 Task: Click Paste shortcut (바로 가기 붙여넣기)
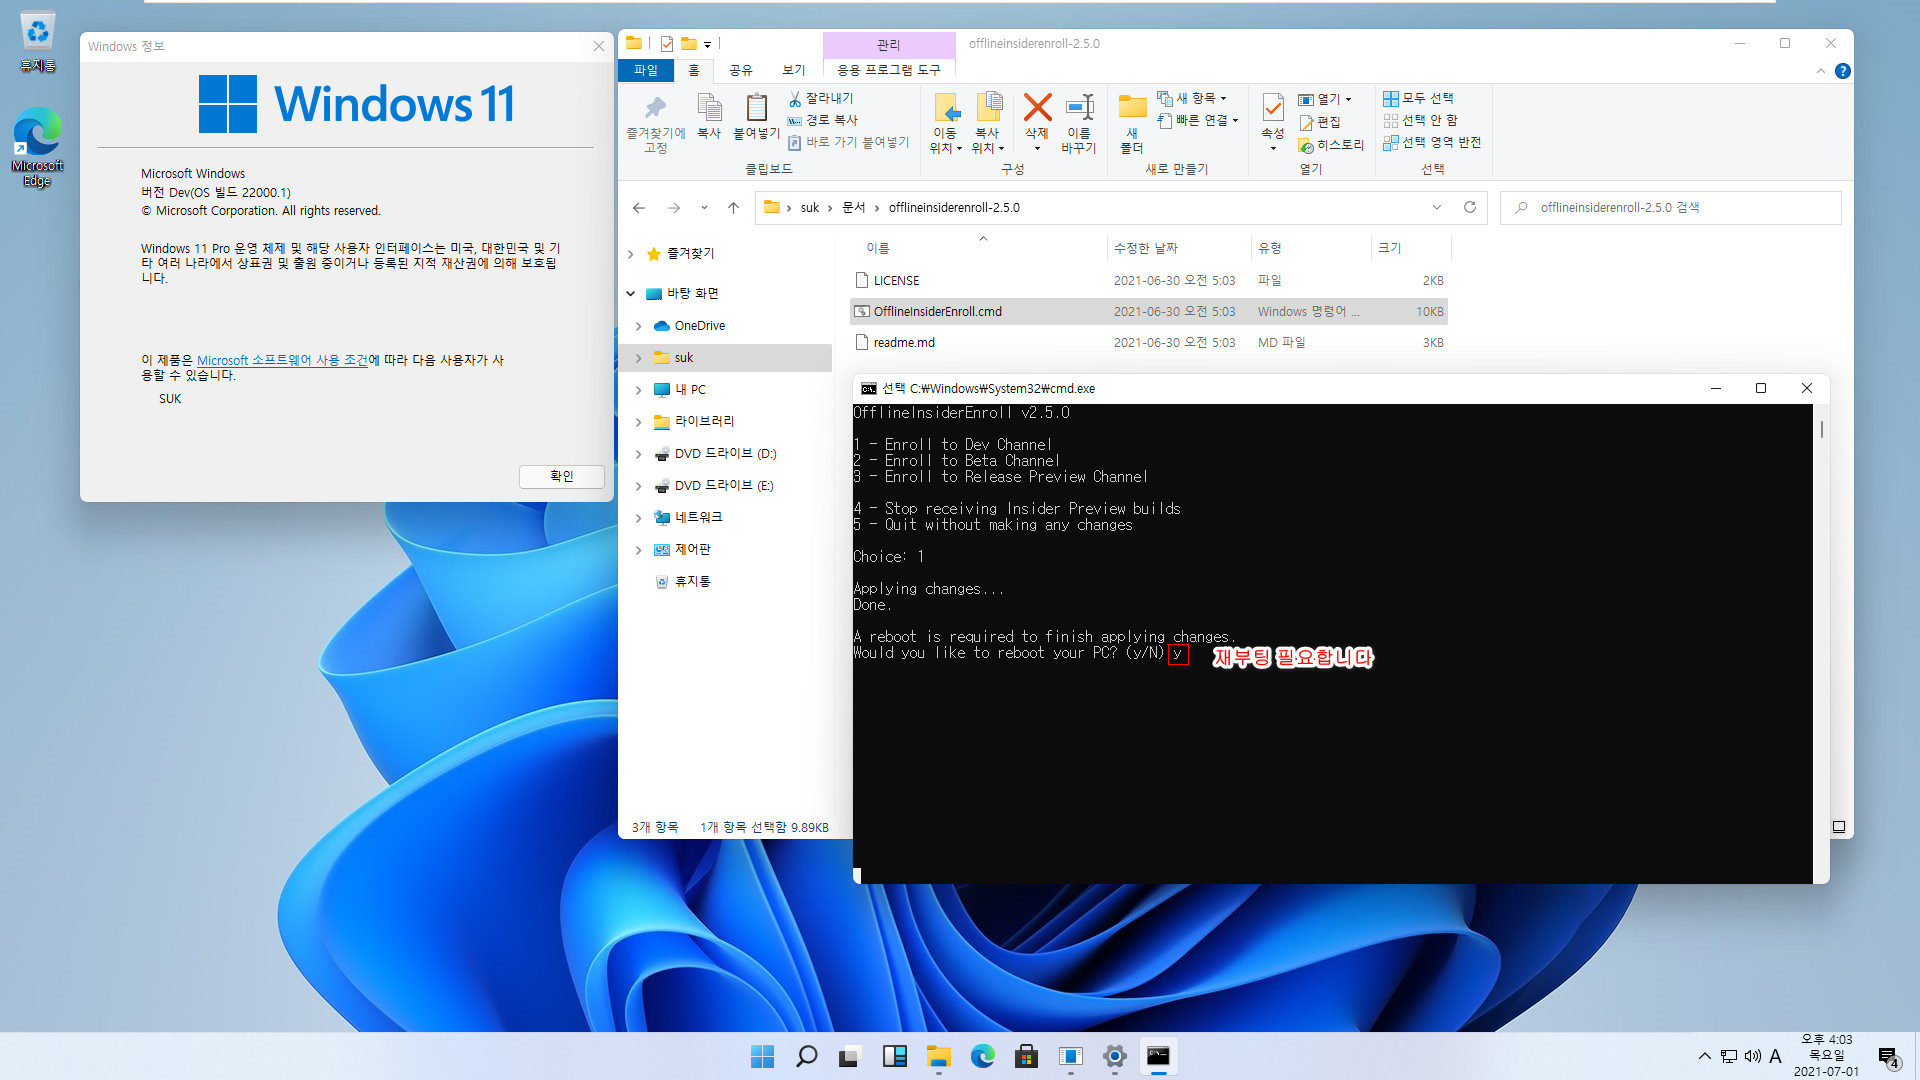(x=848, y=142)
